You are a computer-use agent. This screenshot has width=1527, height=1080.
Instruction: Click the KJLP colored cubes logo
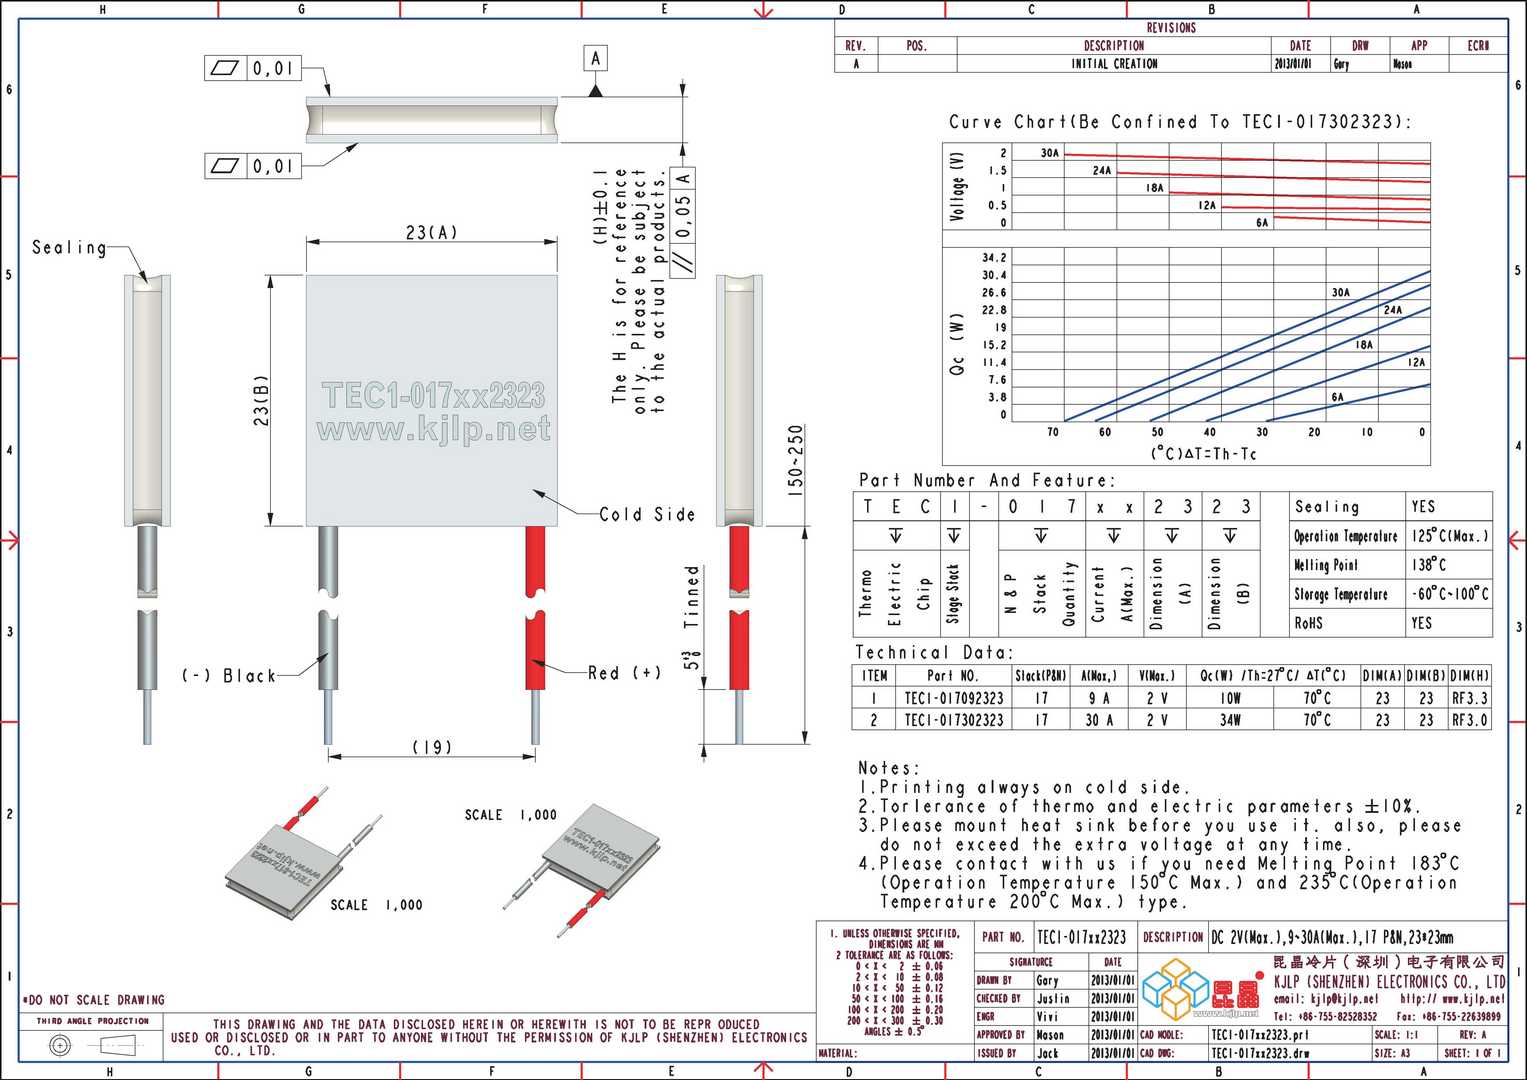point(1176,987)
